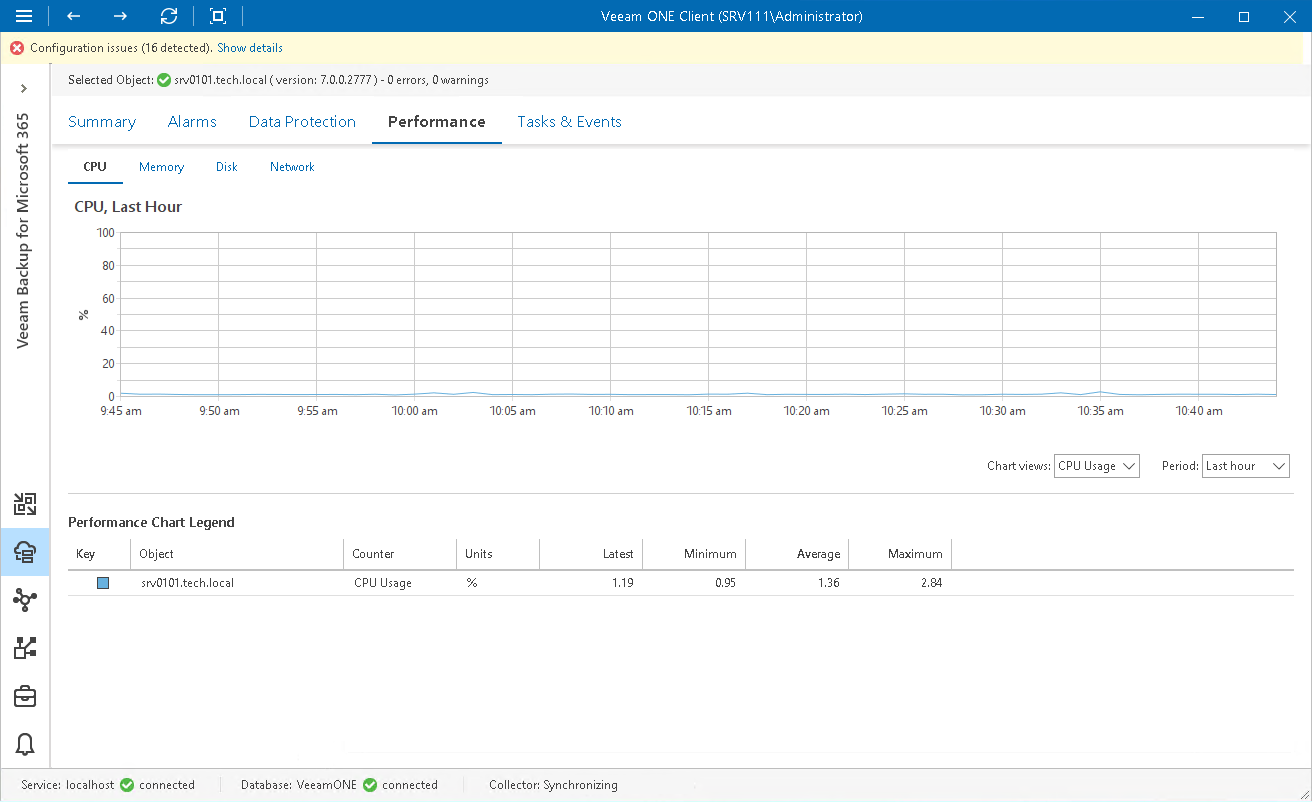Select the srv0101.tech.local legend row

[x=680, y=583]
